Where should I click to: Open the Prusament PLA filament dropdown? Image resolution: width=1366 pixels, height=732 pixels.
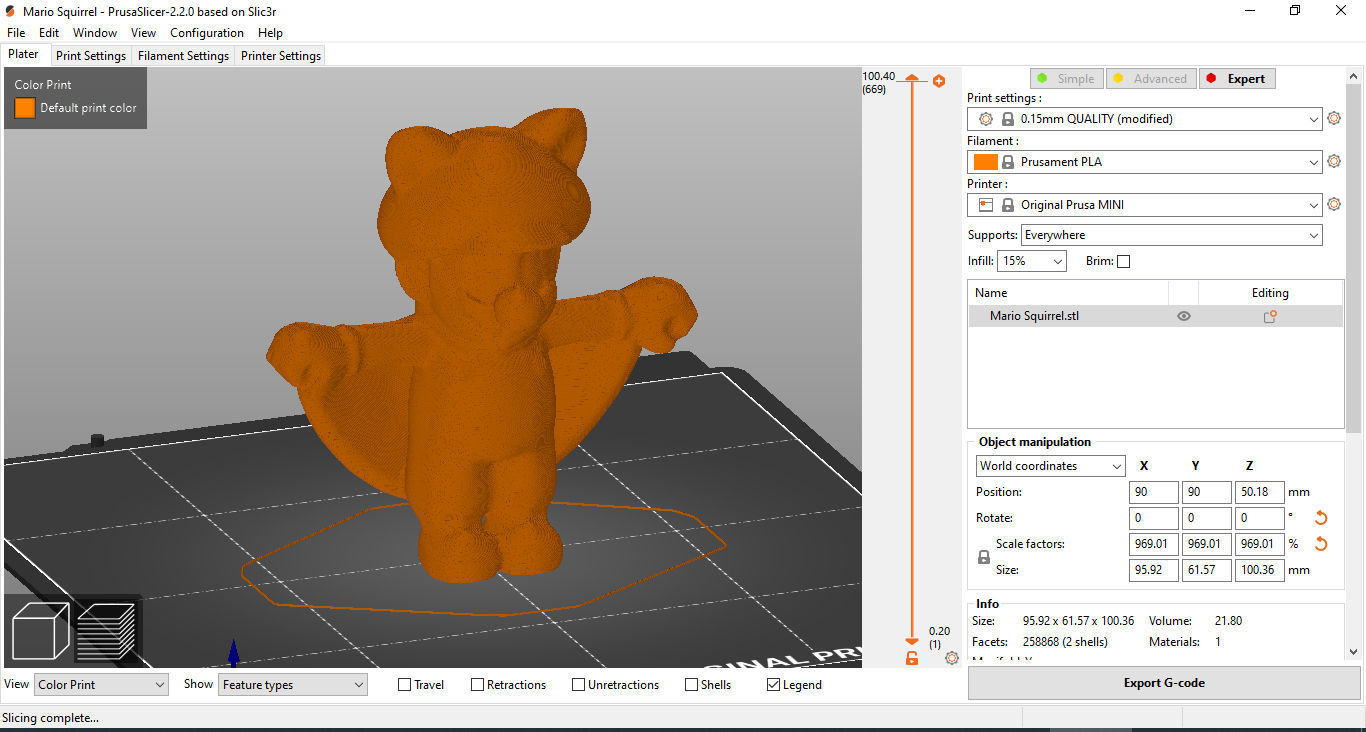[x=1145, y=162]
